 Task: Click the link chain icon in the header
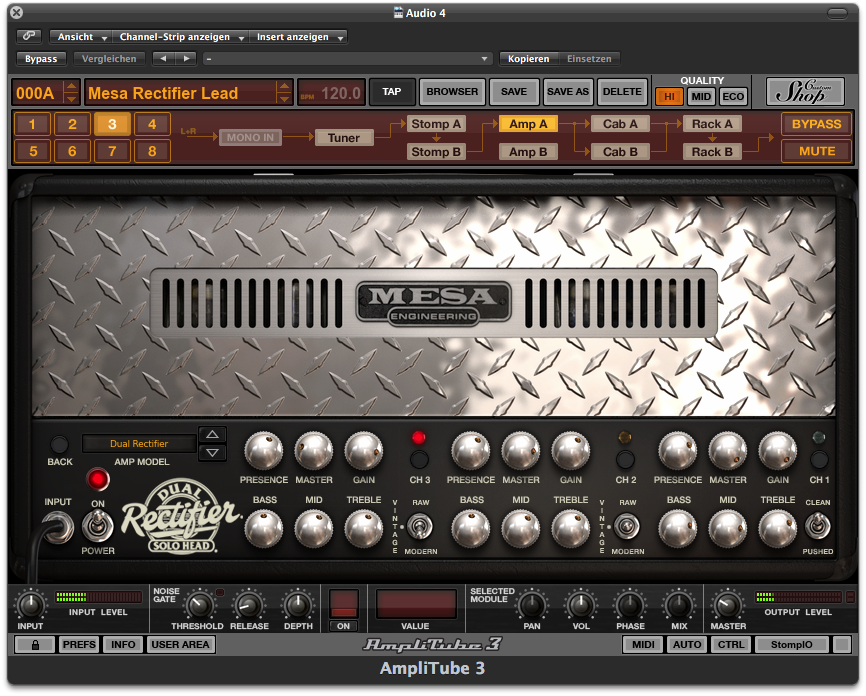tap(29, 36)
